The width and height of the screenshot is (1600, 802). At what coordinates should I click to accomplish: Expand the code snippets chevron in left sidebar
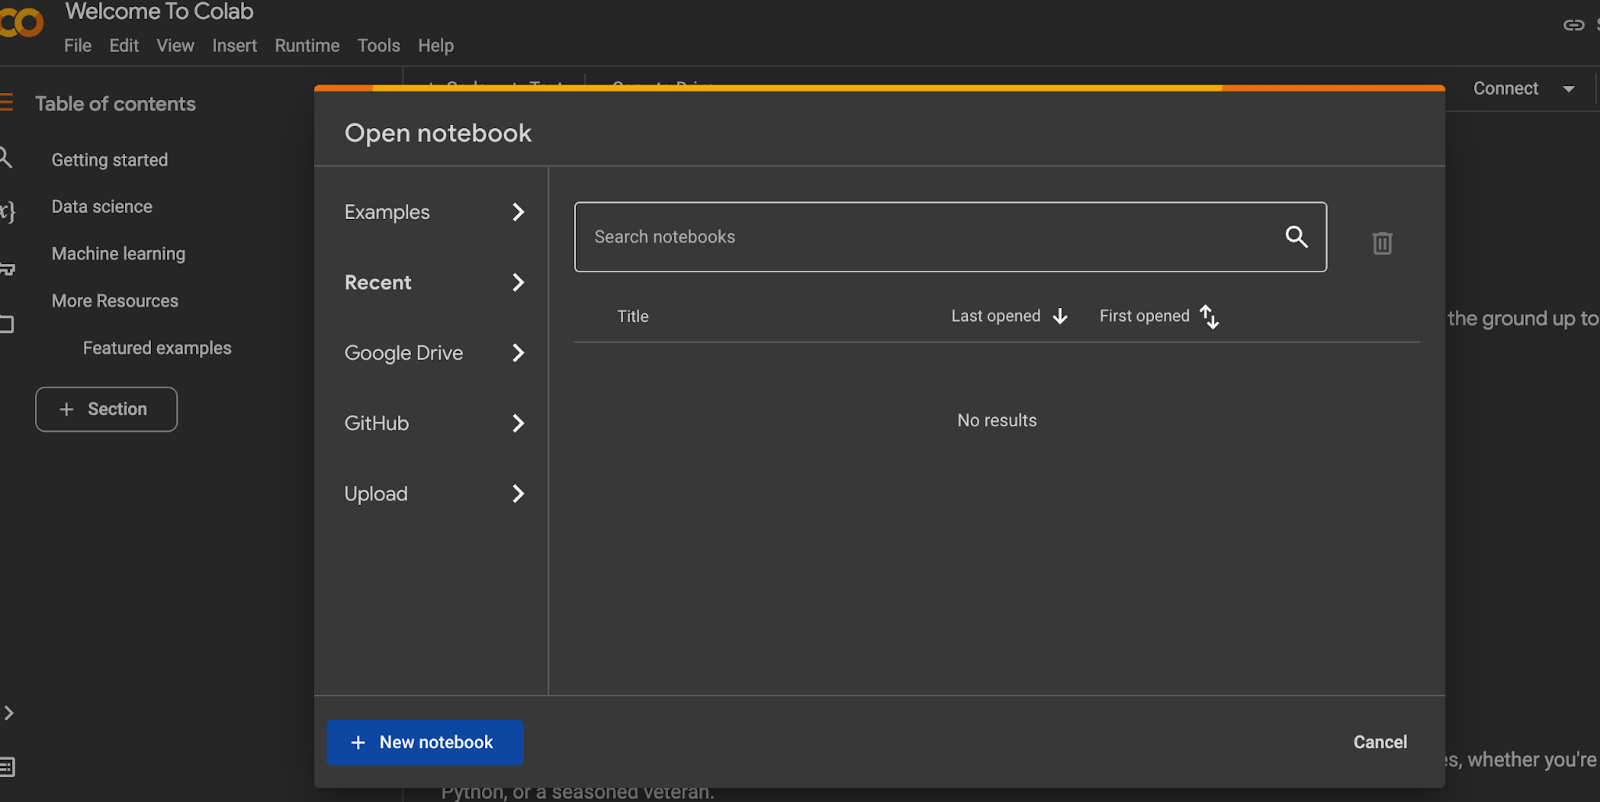tap(8, 713)
